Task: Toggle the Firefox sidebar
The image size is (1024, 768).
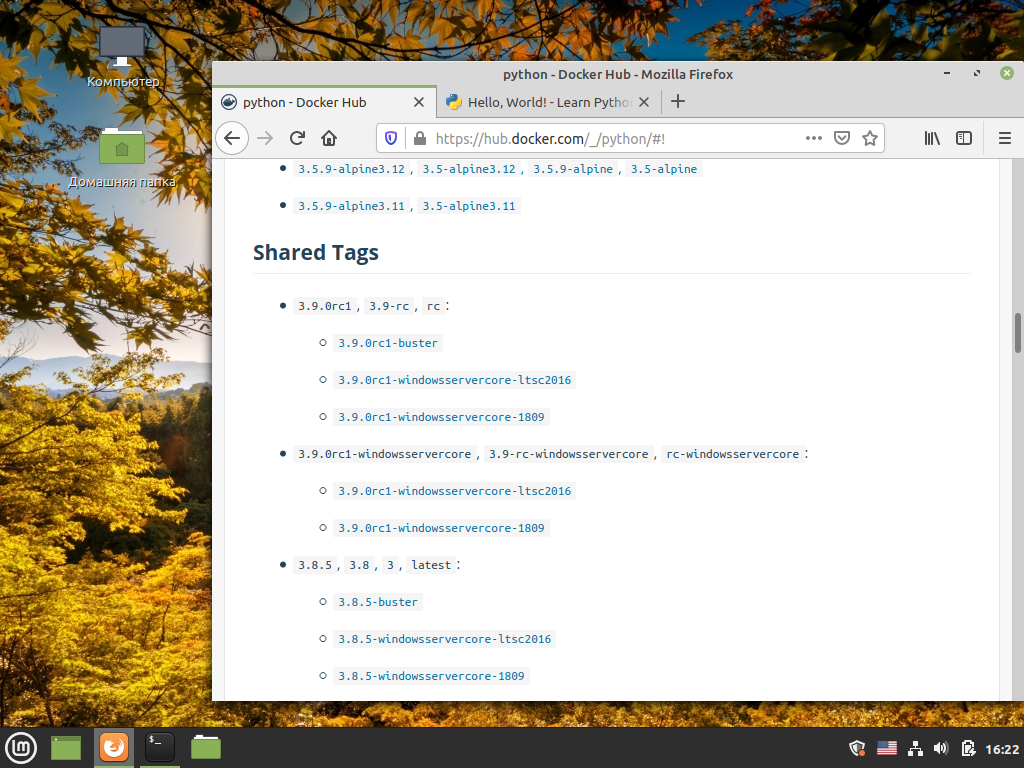Action: 964,138
